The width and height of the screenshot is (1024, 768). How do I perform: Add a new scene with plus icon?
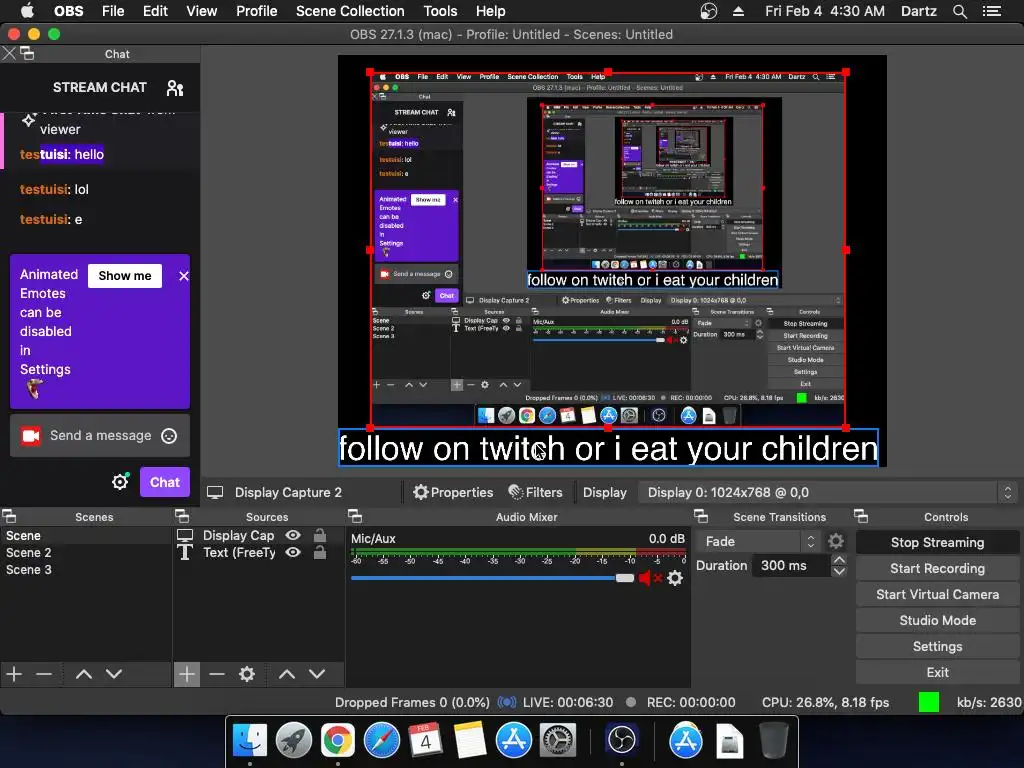[14, 674]
